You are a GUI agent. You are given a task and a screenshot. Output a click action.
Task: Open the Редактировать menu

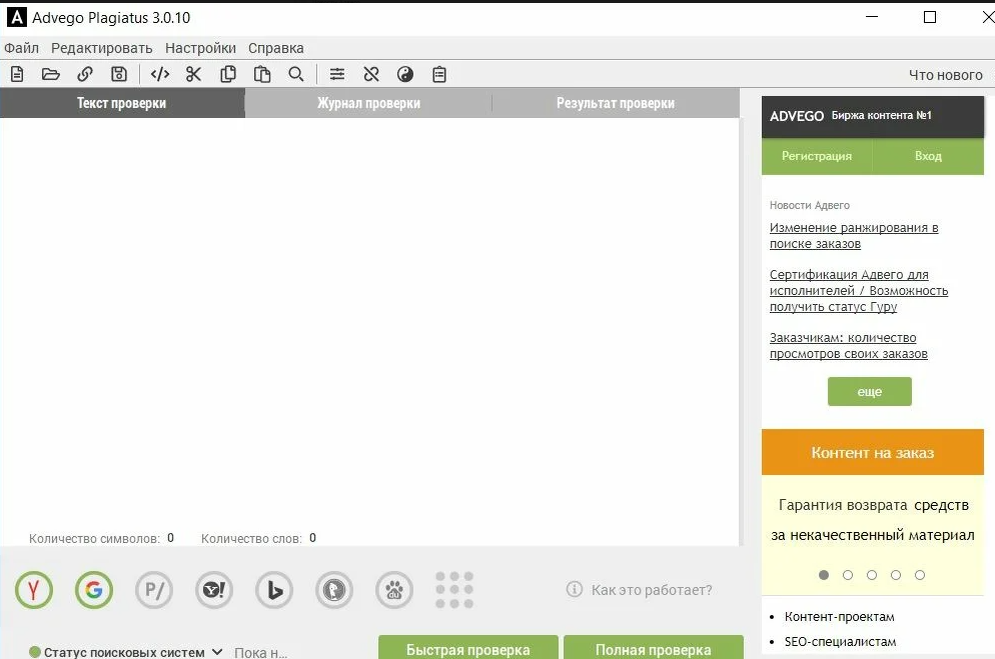(x=102, y=48)
